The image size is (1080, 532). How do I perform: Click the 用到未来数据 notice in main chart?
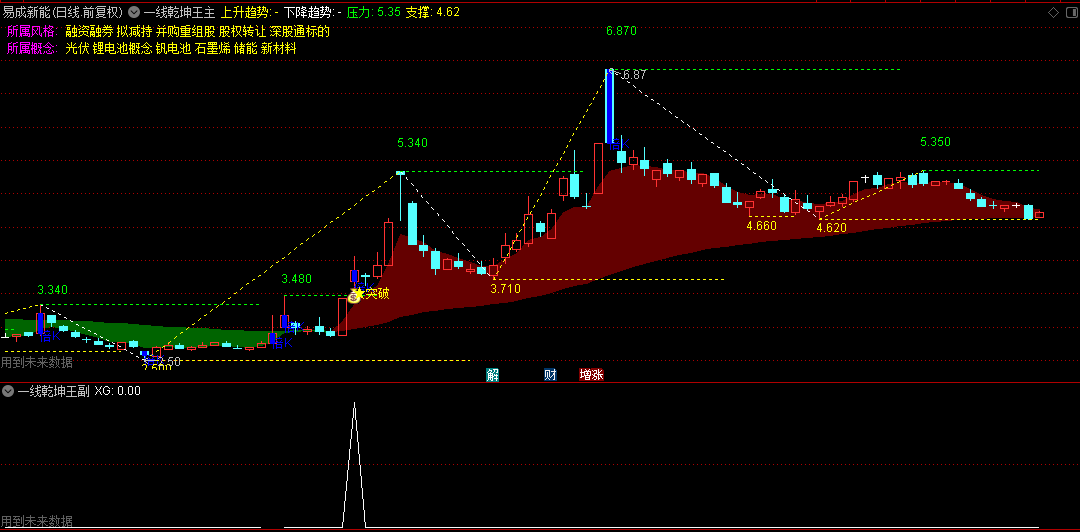click(x=37, y=362)
